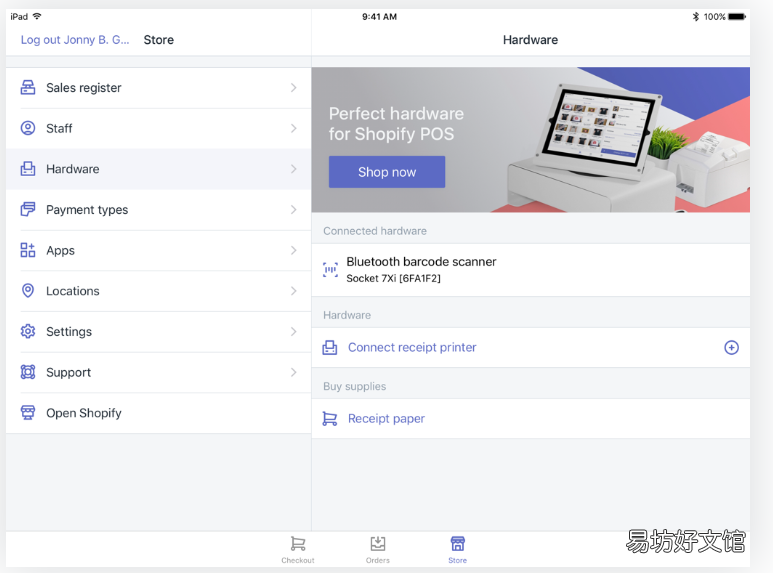Click Socket 7Xi [6FA1F2] device text
The image size is (773, 573).
tap(393, 279)
